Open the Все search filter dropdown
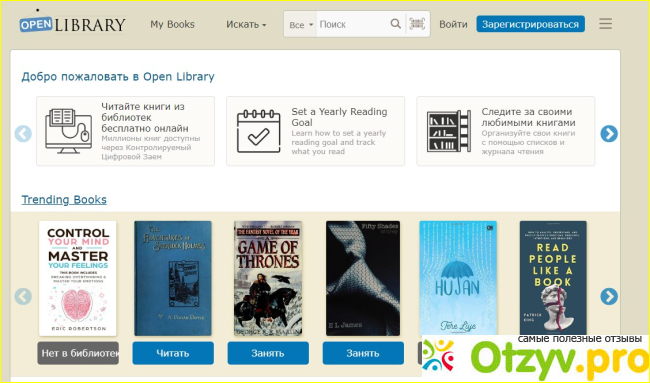650x383 pixels. pos(301,25)
